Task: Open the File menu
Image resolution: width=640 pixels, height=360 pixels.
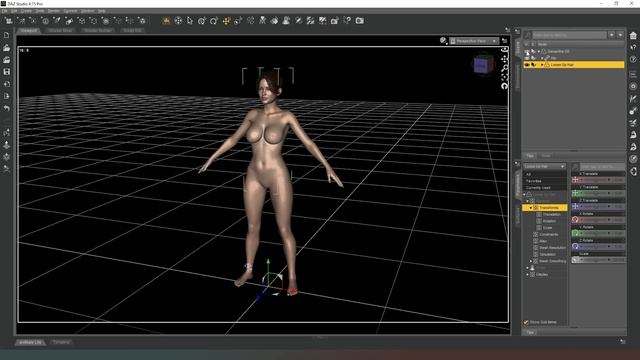Action: (5, 11)
